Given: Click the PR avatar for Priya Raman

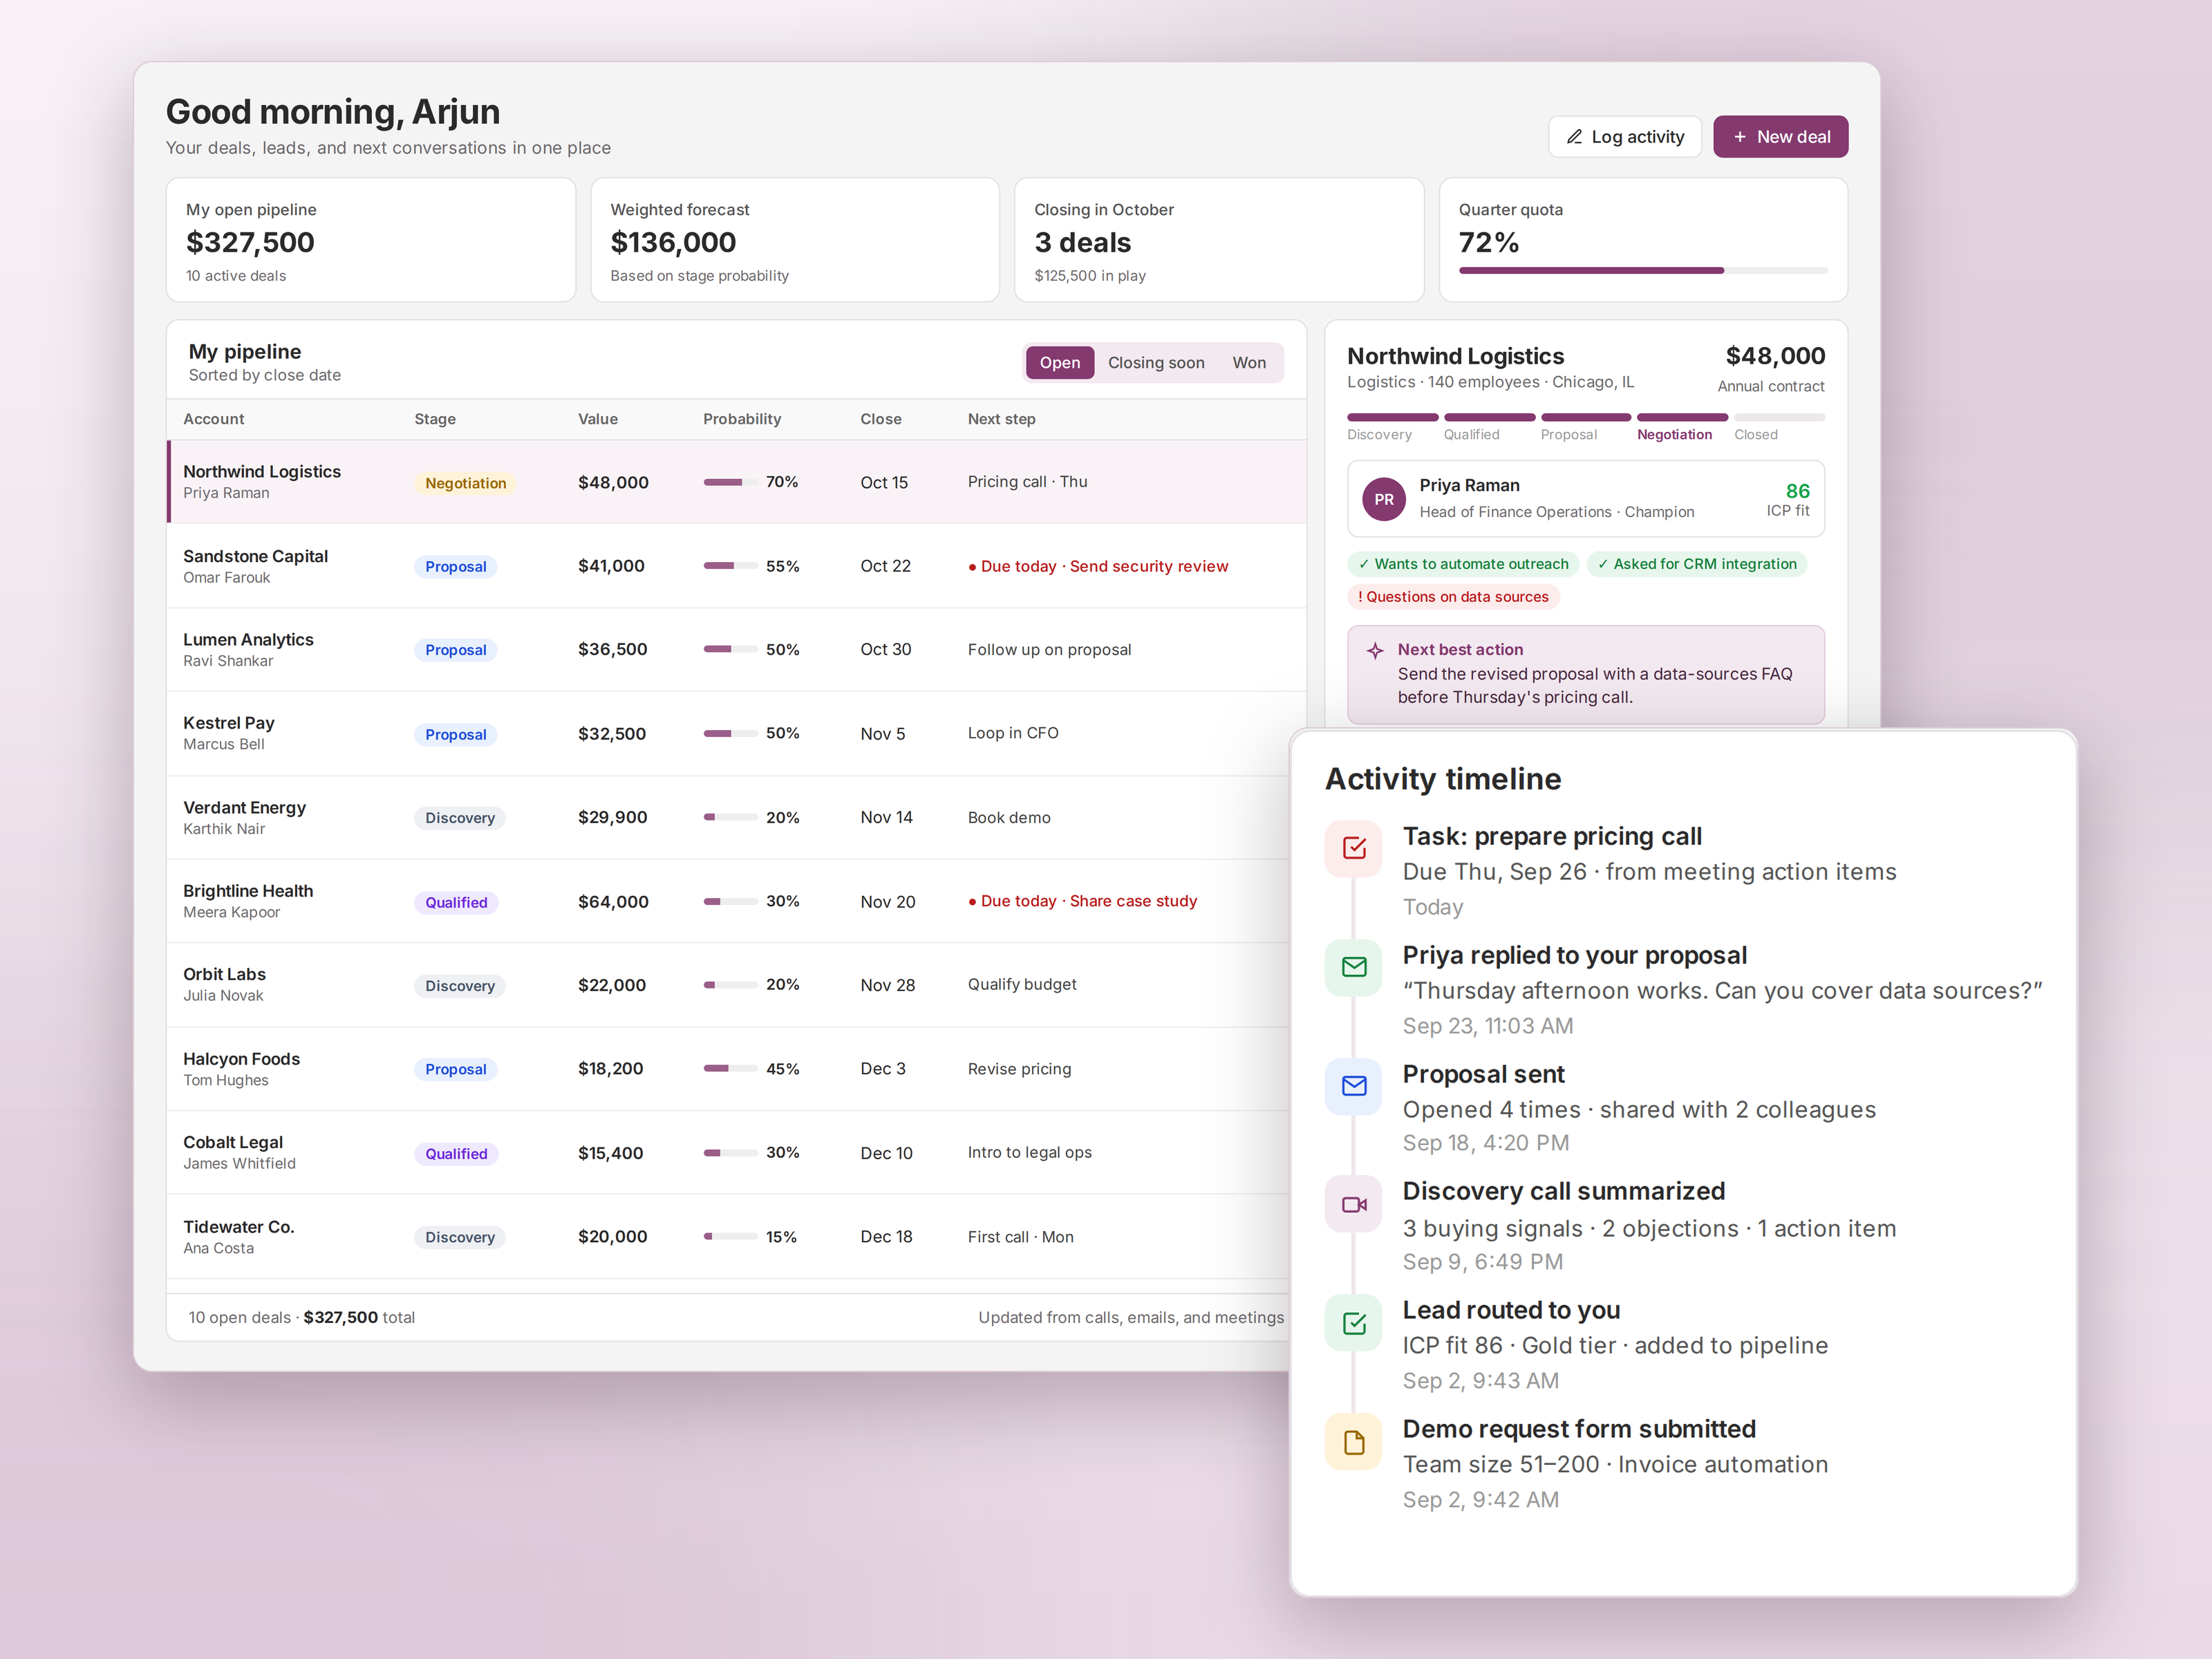Looking at the screenshot, I should (1384, 499).
